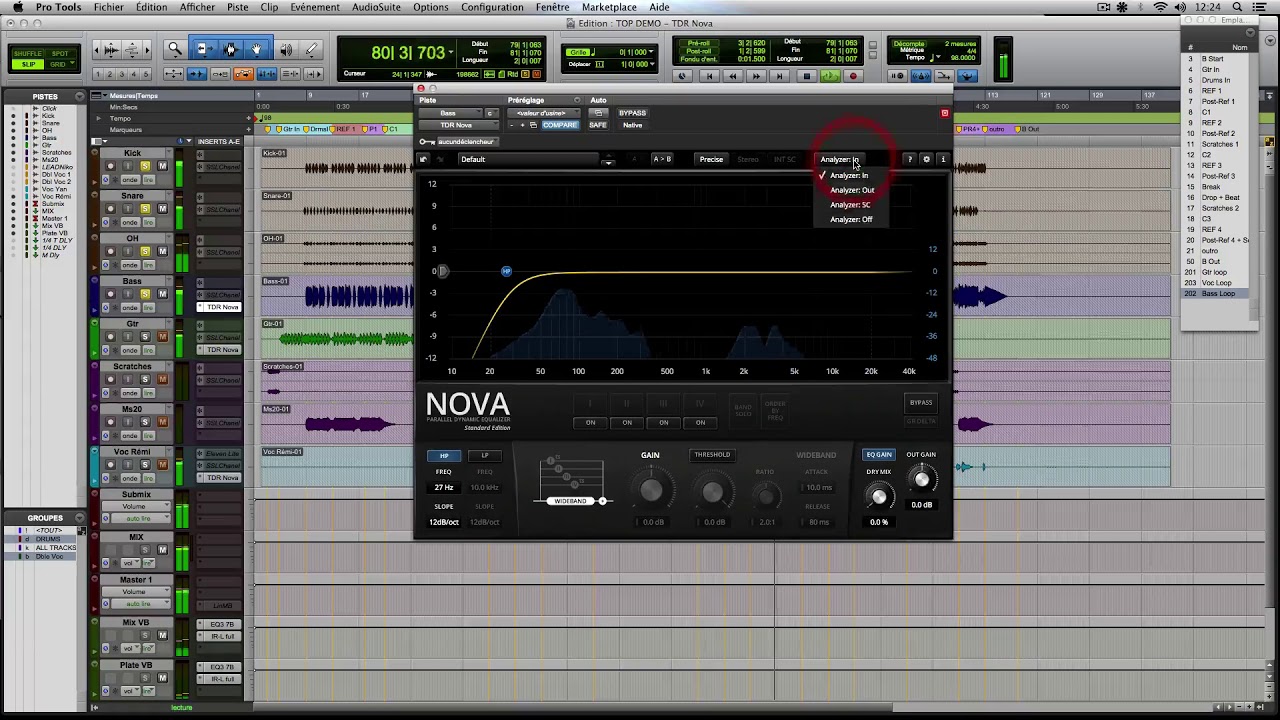Click the Rewind transport button
The width and height of the screenshot is (1280, 720).
(733, 76)
